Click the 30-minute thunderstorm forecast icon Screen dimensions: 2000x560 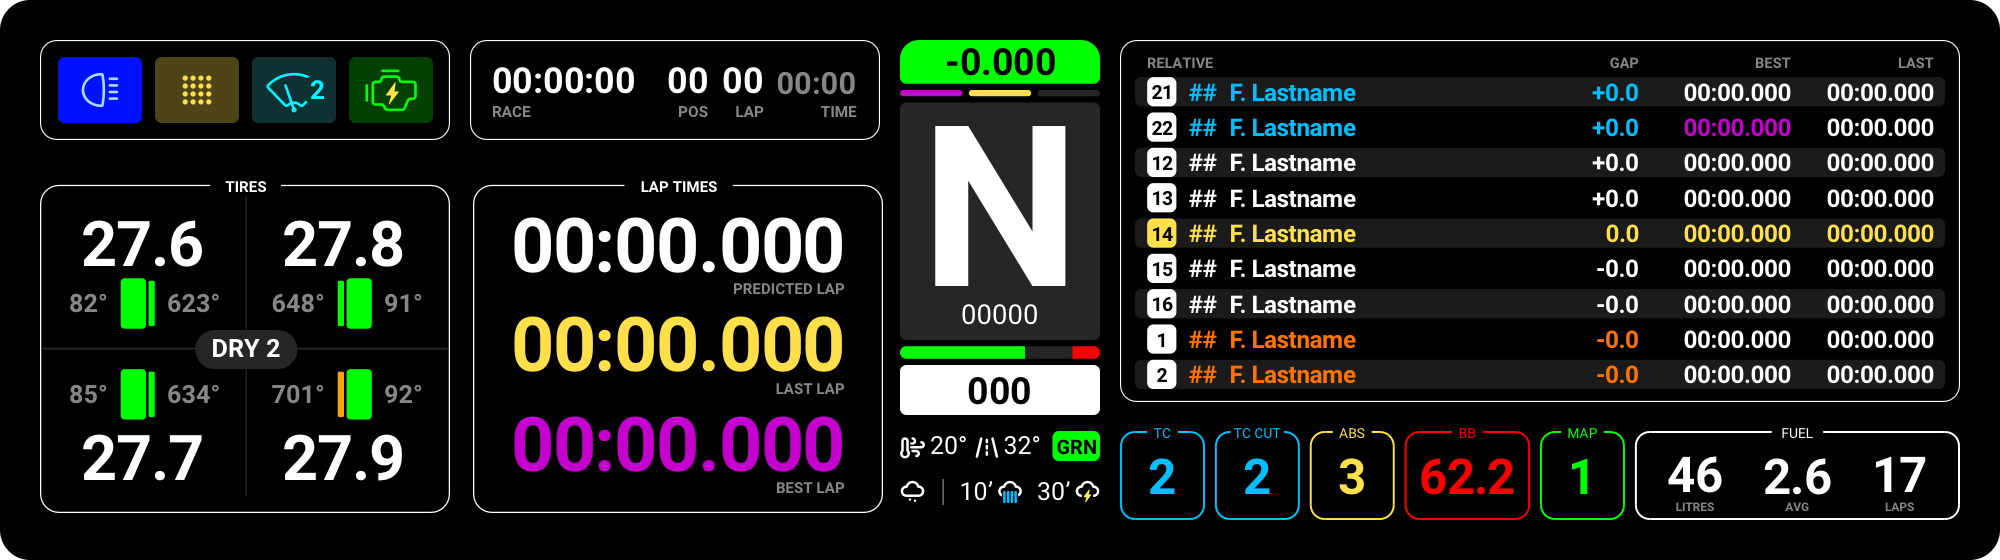pos(1087,492)
